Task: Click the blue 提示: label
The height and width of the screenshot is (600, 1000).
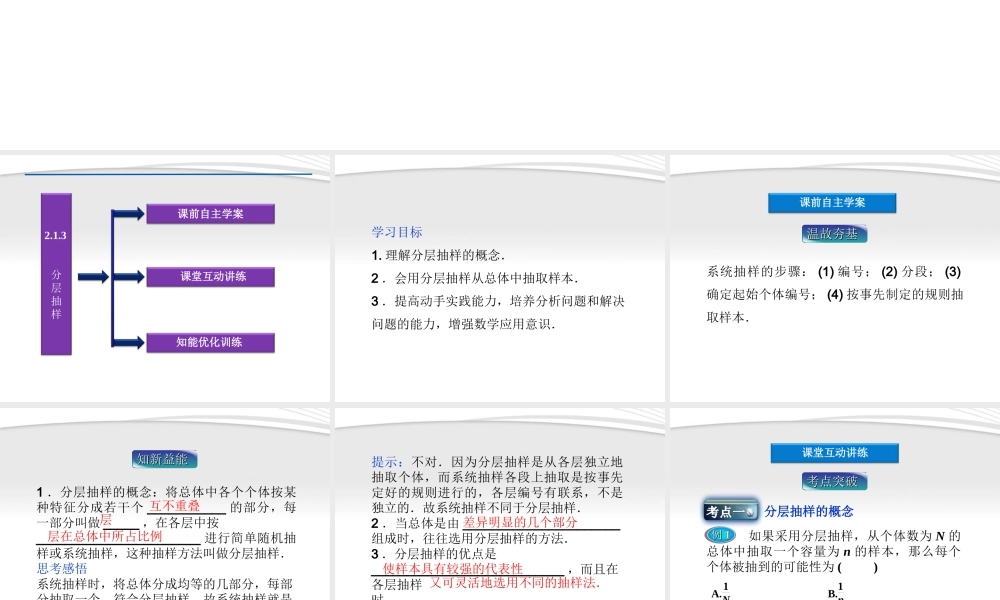Action: coord(388,462)
